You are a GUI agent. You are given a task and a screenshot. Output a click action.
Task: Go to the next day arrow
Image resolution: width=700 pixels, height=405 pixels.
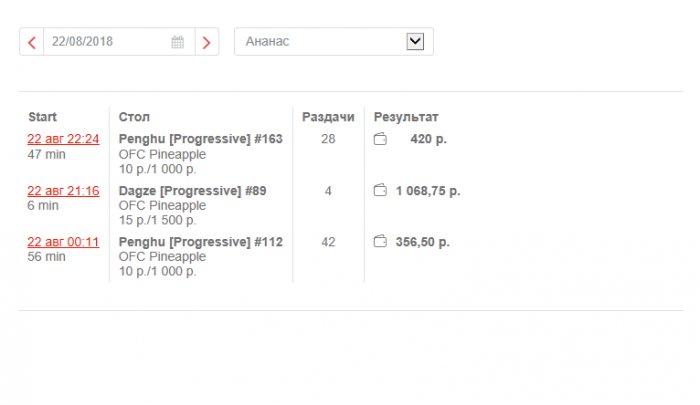point(207,42)
